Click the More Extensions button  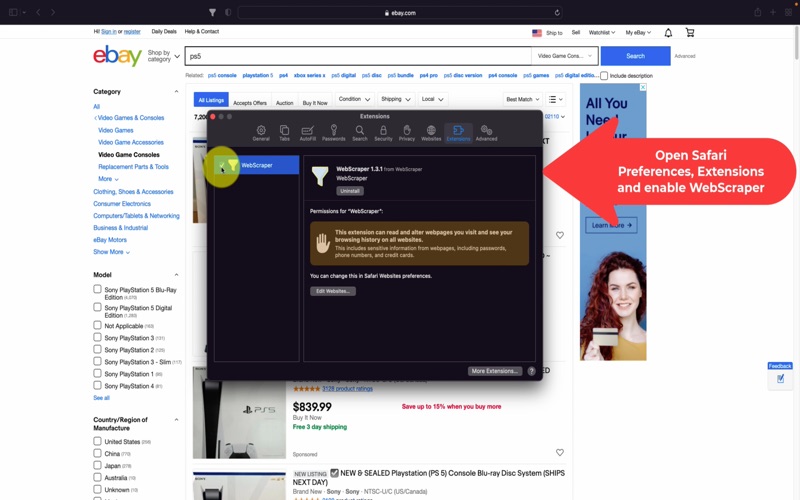click(x=495, y=371)
